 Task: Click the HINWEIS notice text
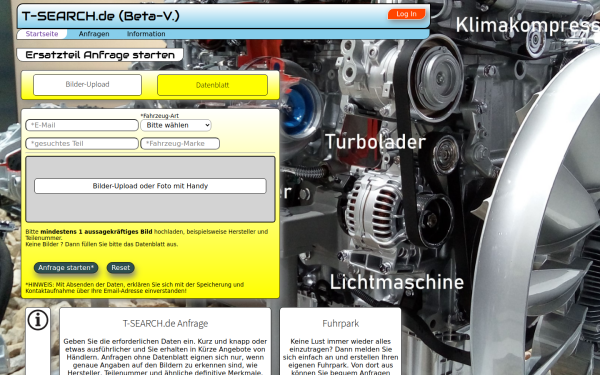pyautogui.click(x=135, y=288)
